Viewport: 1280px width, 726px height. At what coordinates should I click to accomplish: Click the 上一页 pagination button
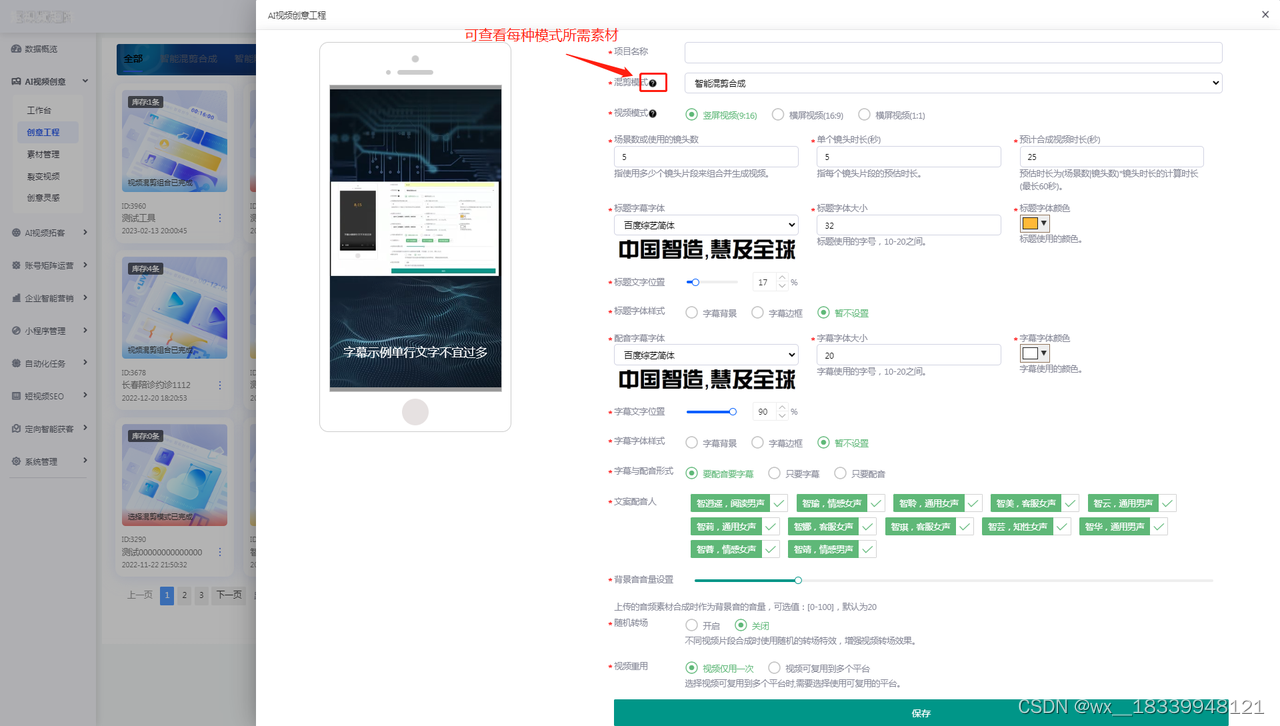[x=140, y=595]
